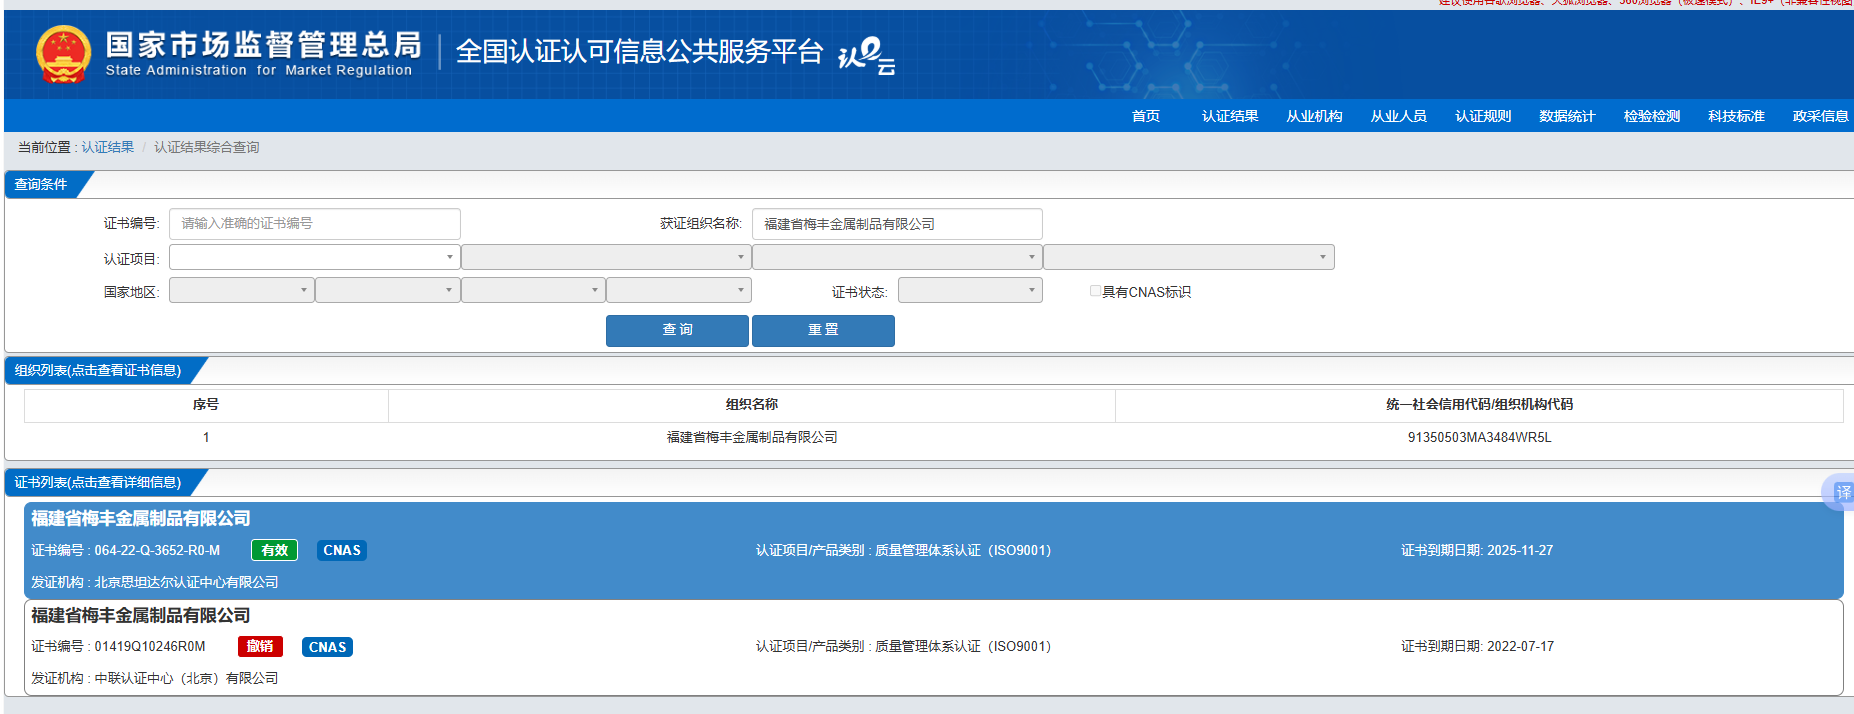This screenshot has height=714, width=1854.
Task: Click CNAS badge on the revoked certificate
Action: 327,647
